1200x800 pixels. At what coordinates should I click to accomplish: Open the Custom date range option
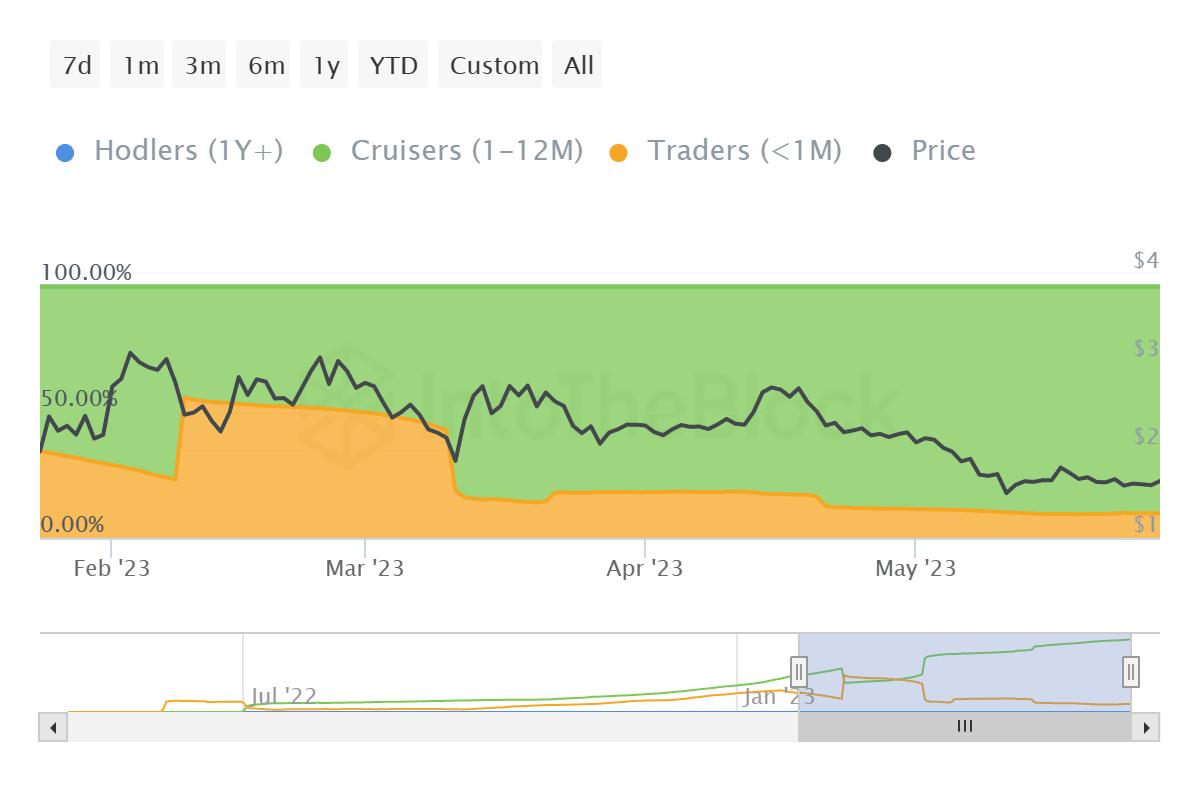click(x=494, y=66)
